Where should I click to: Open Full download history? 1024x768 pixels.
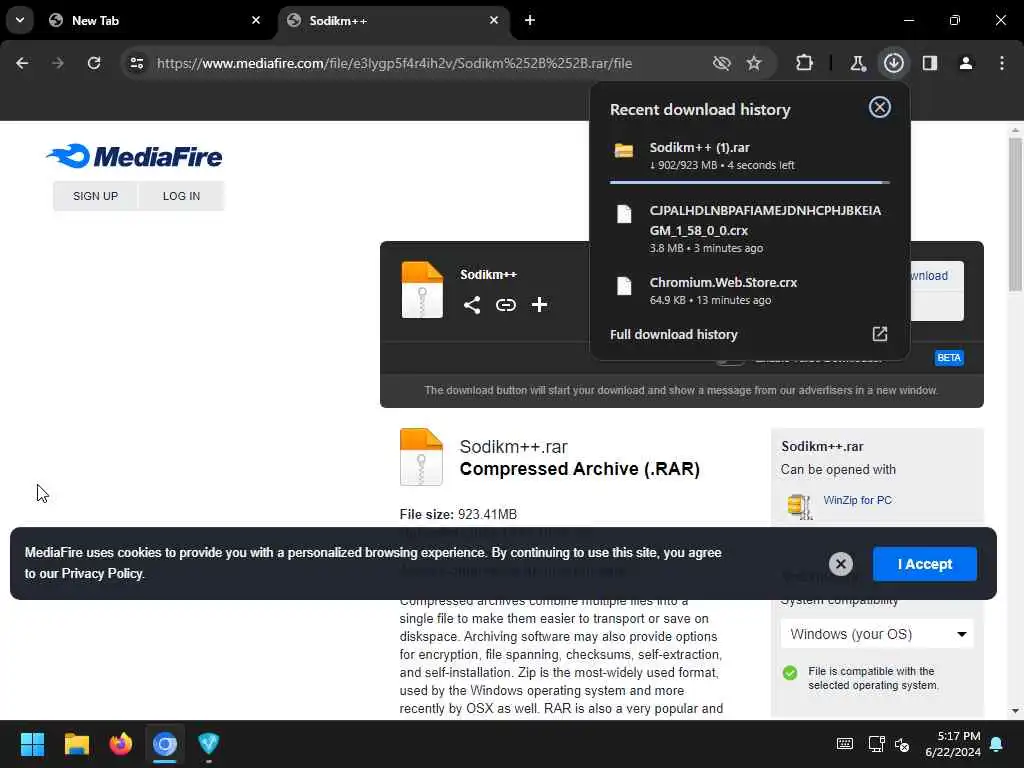(673, 334)
